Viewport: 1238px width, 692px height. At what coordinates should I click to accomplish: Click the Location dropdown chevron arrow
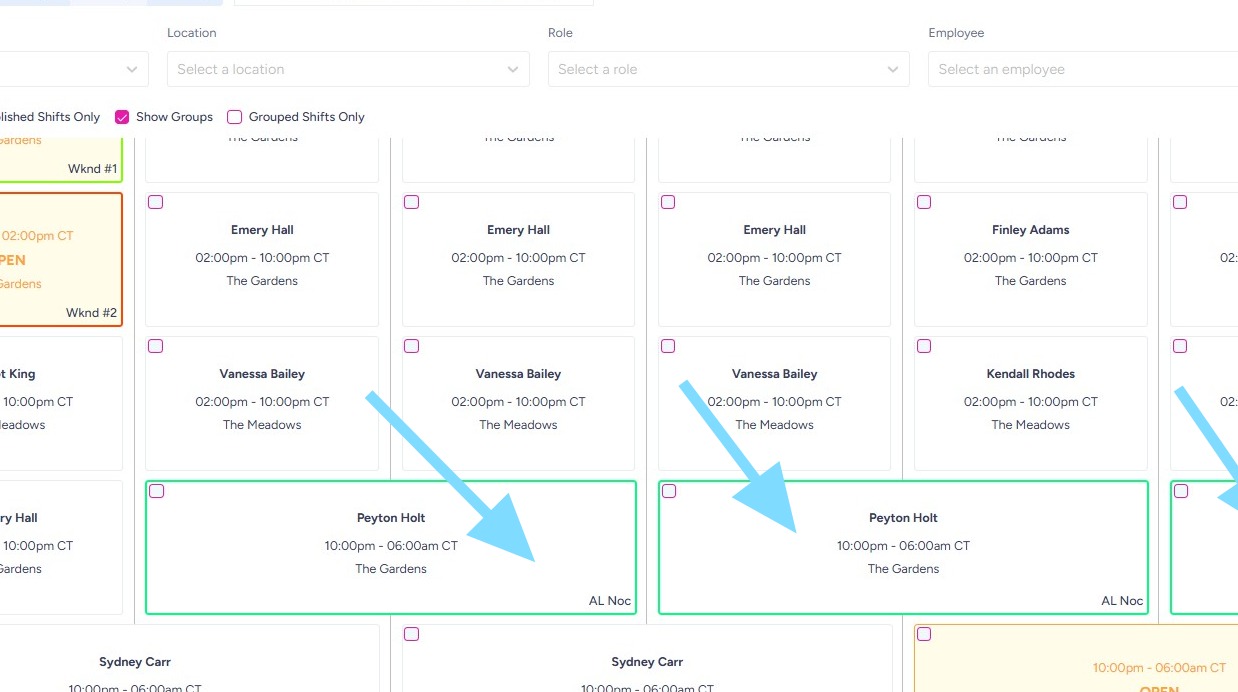pyautogui.click(x=513, y=69)
